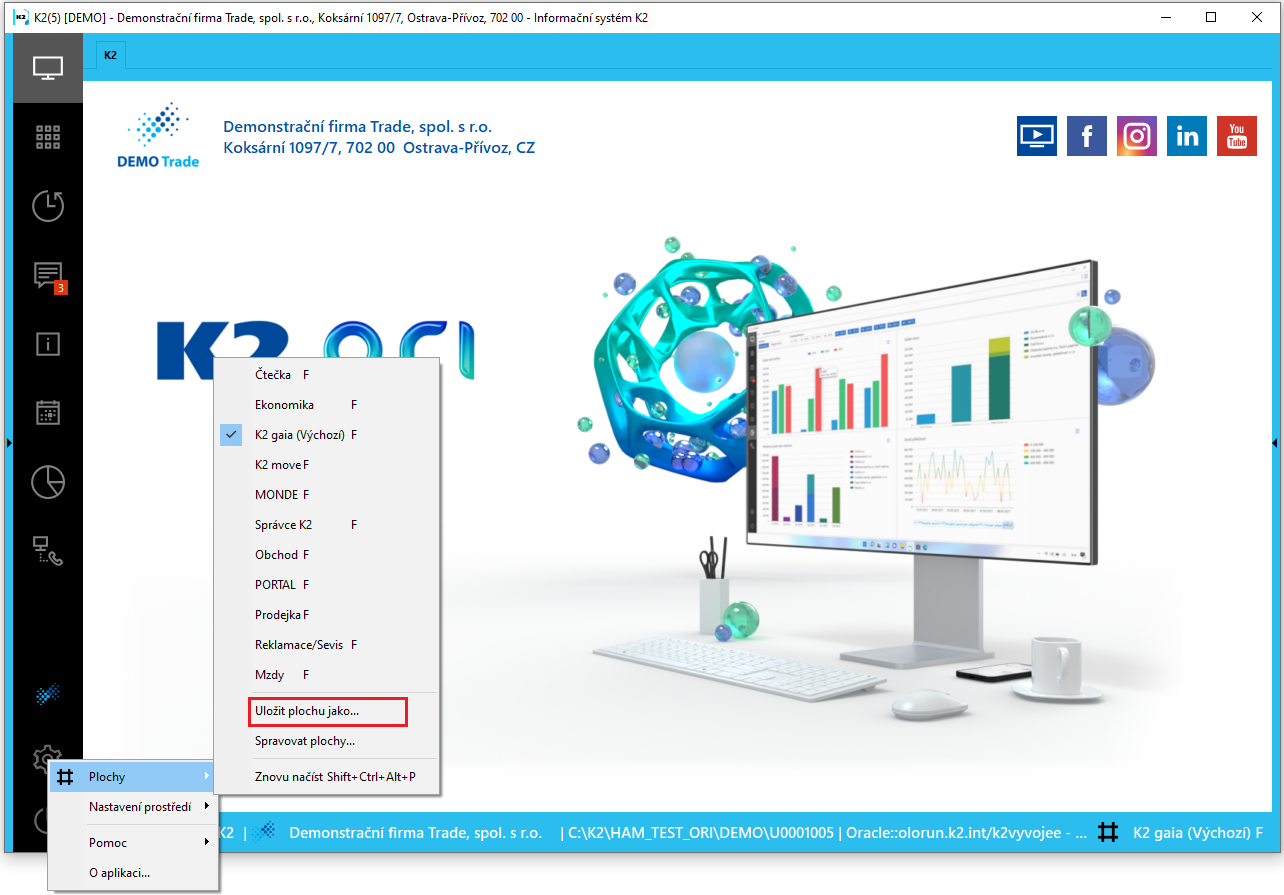Open the Instagram icon
Screen dimensions: 1284x895
pos(1137,135)
